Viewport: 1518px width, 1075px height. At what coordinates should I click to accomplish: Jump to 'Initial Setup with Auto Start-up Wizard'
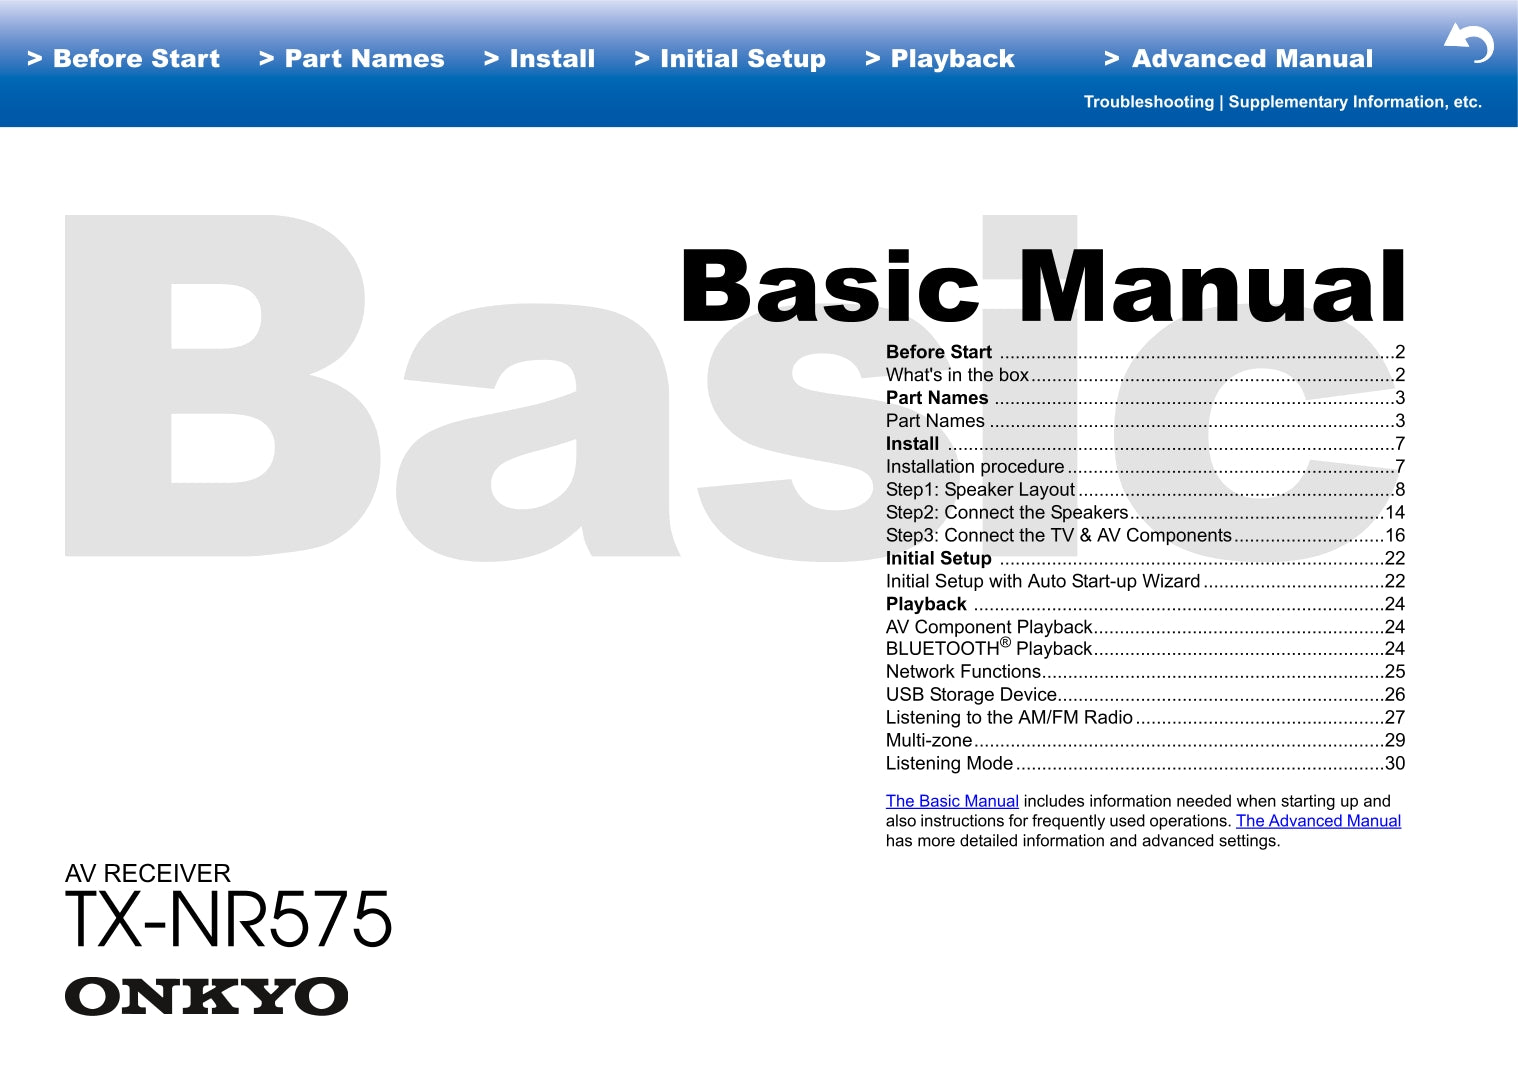pos(1042,582)
